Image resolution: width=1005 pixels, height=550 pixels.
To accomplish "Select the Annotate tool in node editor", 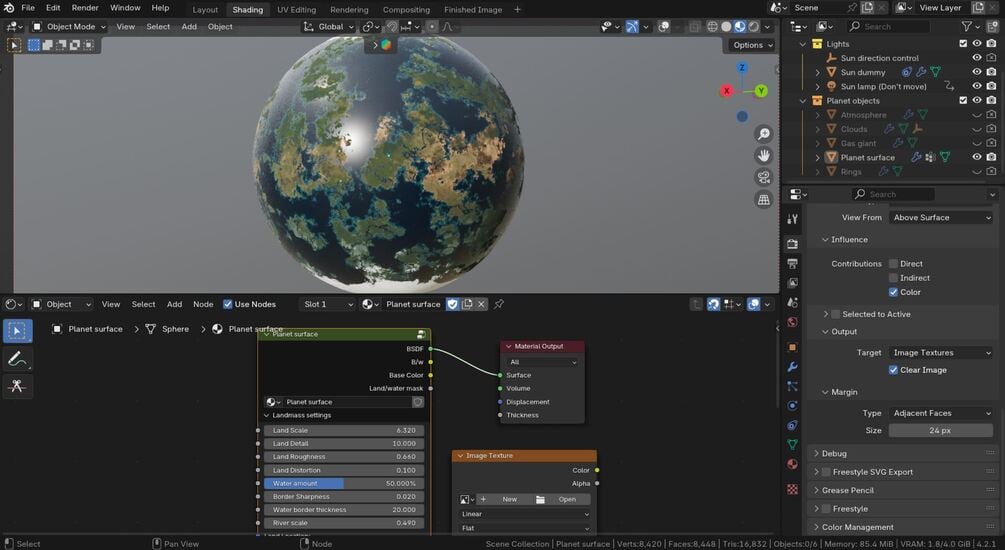I will click(x=17, y=360).
